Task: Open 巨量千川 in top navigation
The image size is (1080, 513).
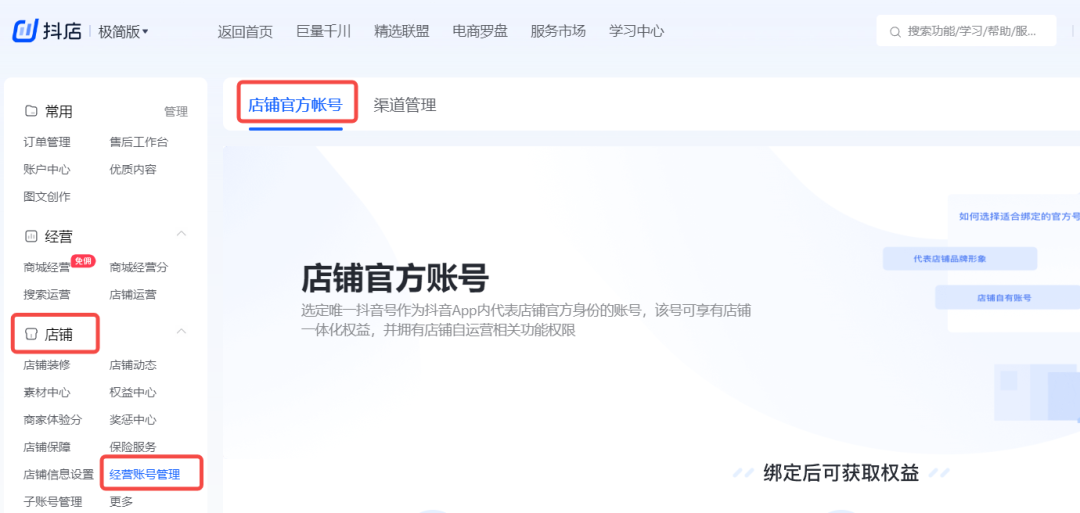Action: coord(323,31)
